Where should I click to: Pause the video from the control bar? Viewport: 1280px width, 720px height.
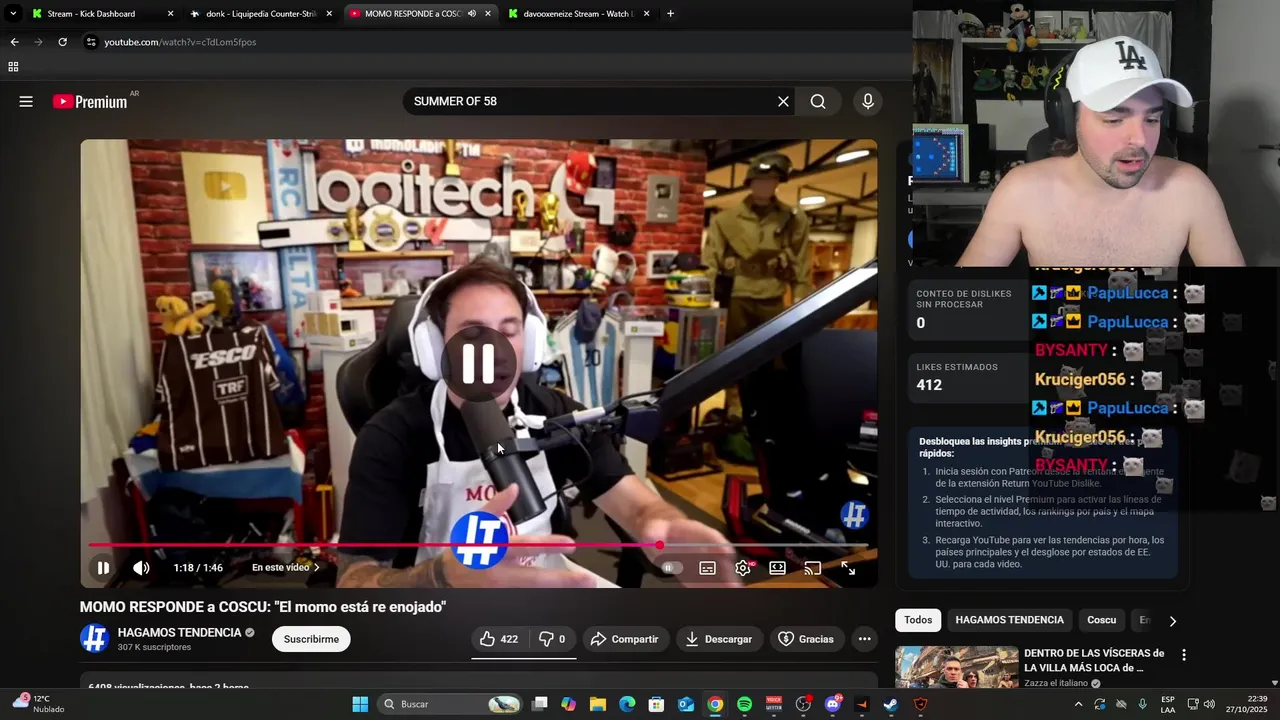(103, 568)
